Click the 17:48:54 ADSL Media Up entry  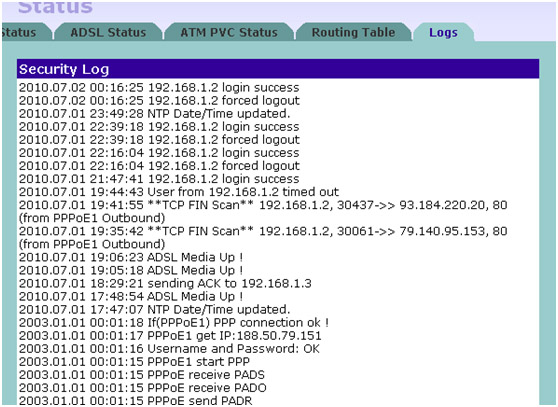(131, 296)
